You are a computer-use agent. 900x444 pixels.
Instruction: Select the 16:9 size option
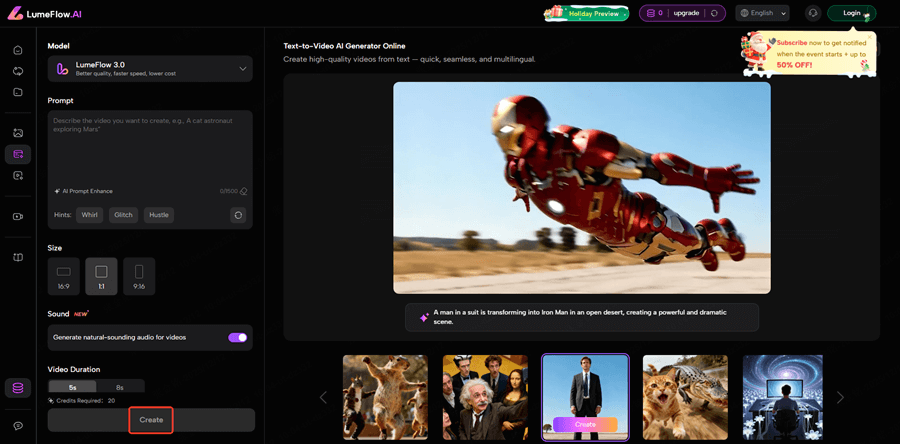(x=64, y=276)
